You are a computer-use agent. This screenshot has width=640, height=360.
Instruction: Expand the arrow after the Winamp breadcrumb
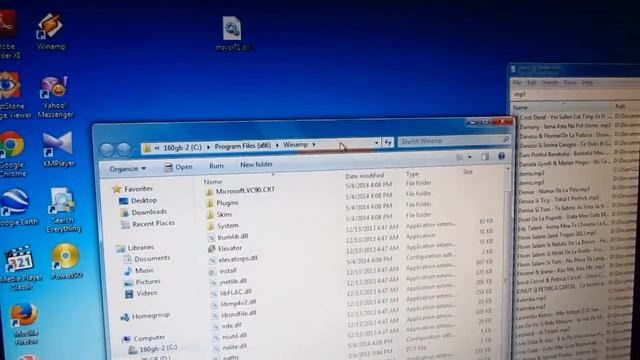[x=314, y=144]
